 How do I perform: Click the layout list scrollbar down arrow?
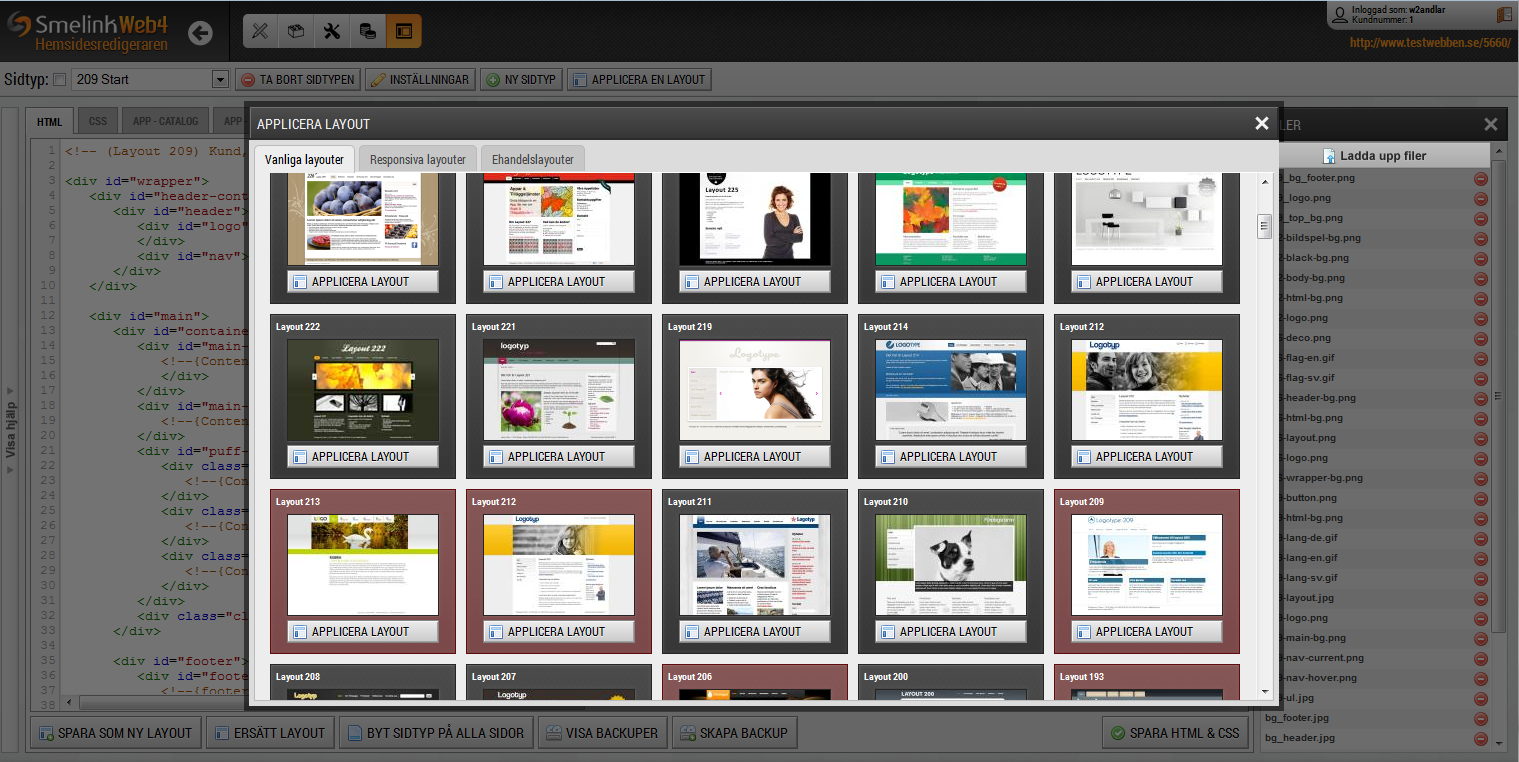[x=1264, y=691]
